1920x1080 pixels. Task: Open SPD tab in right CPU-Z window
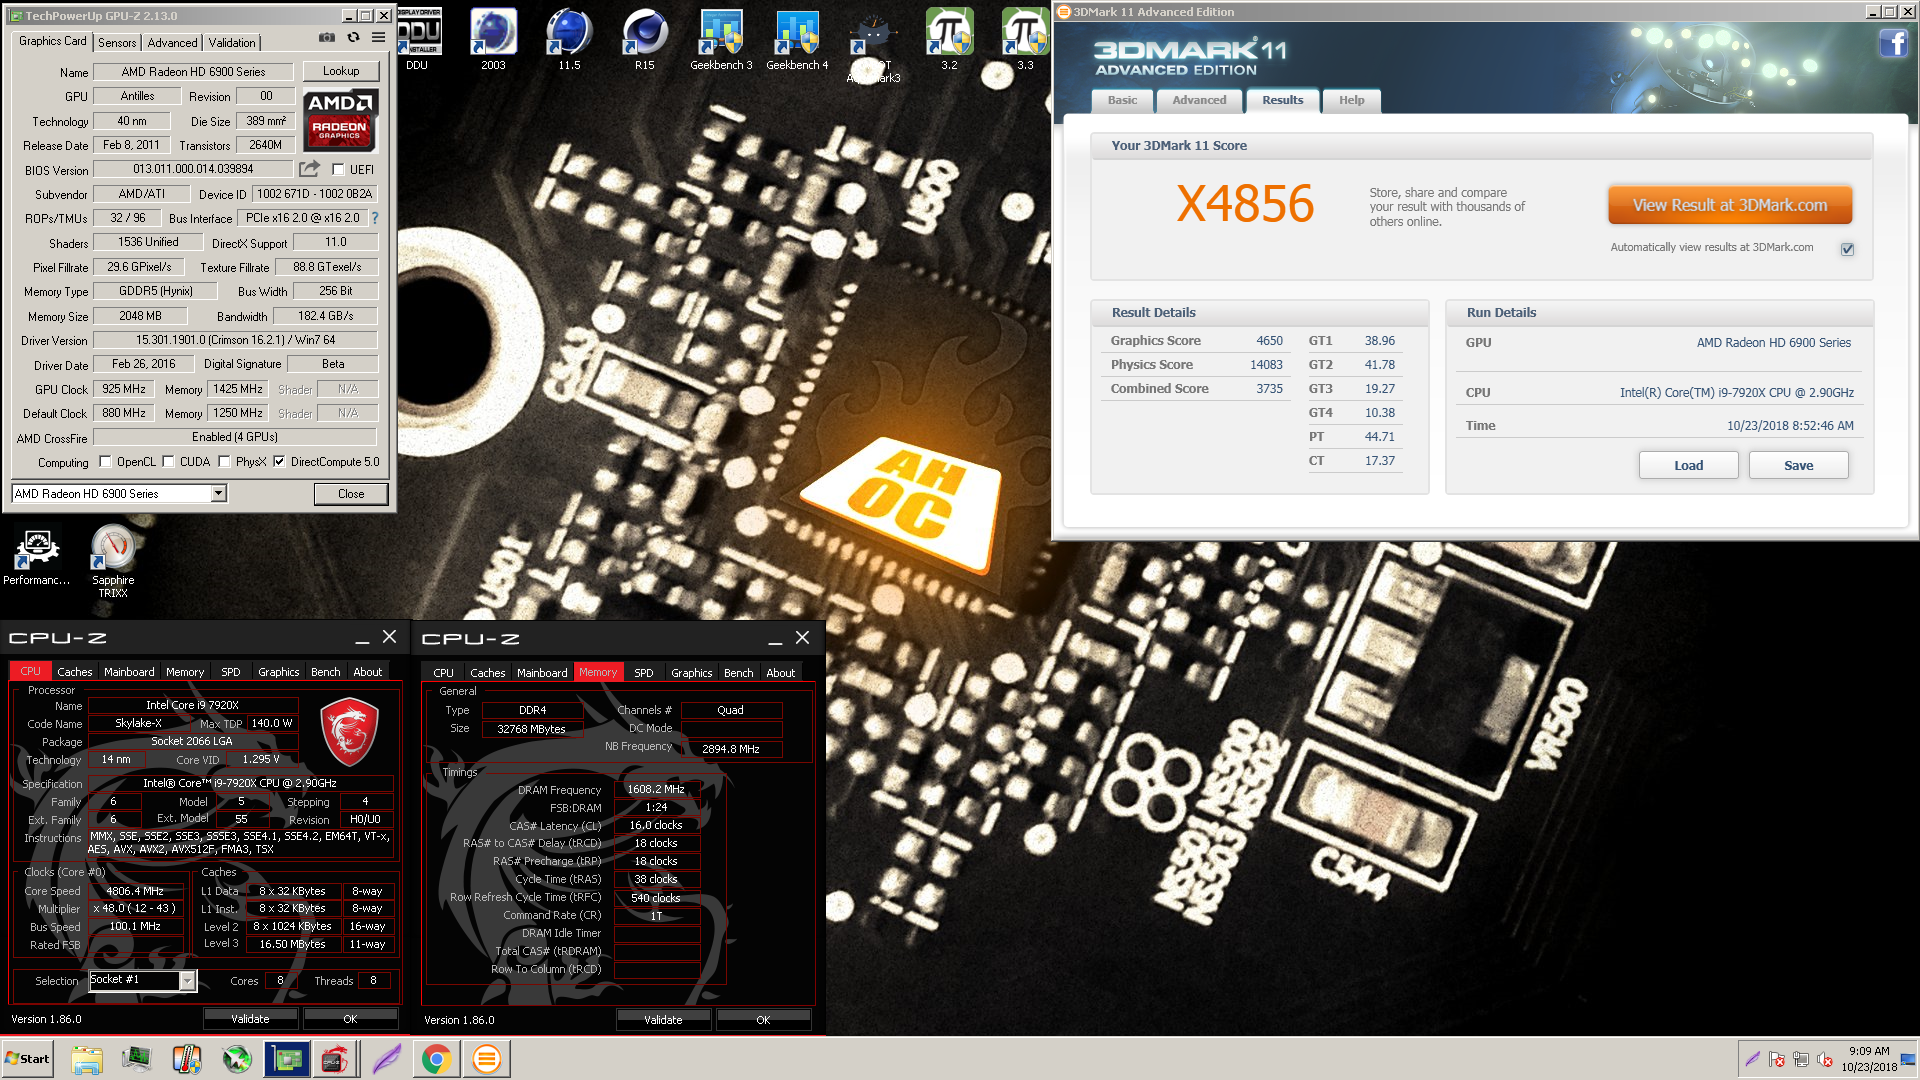click(x=644, y=673)
